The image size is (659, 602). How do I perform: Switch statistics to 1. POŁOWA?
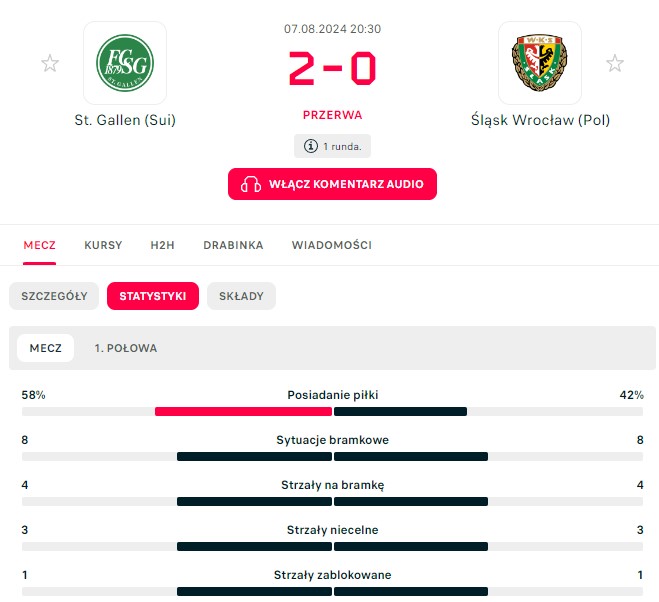click(126, 348)
